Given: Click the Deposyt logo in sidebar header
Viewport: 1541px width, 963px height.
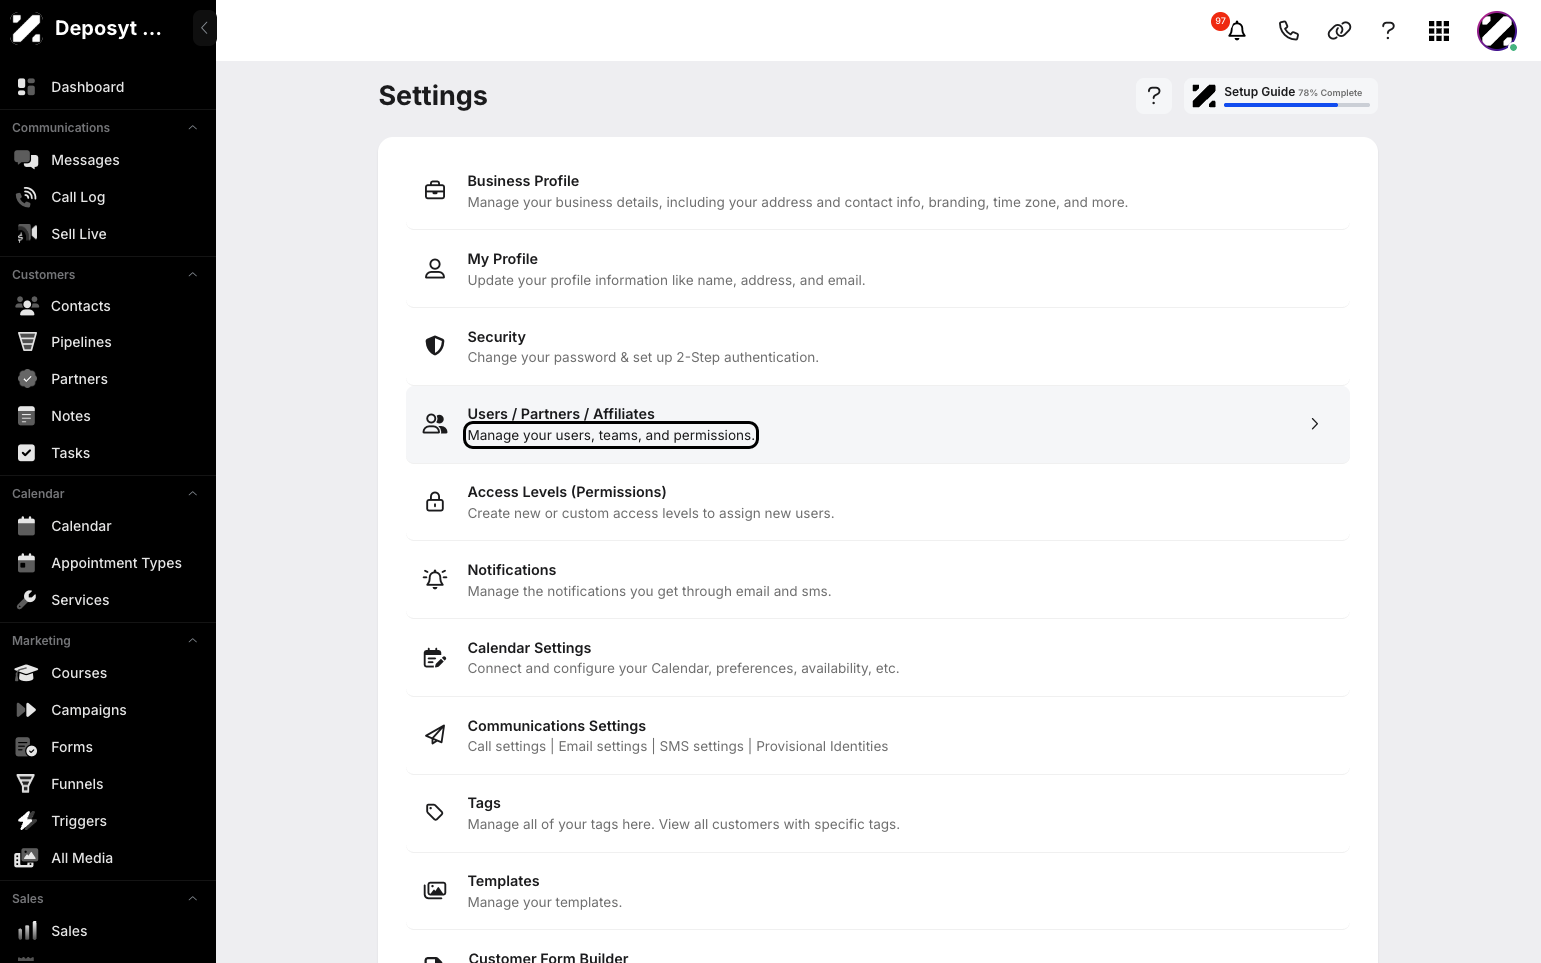Looking at the screenshot, I should [x=27, y=28].
